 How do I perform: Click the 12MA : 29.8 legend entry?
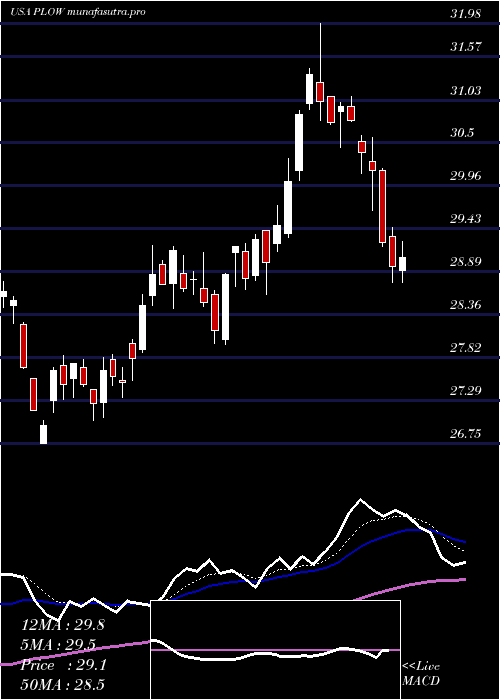click(63, 625)
